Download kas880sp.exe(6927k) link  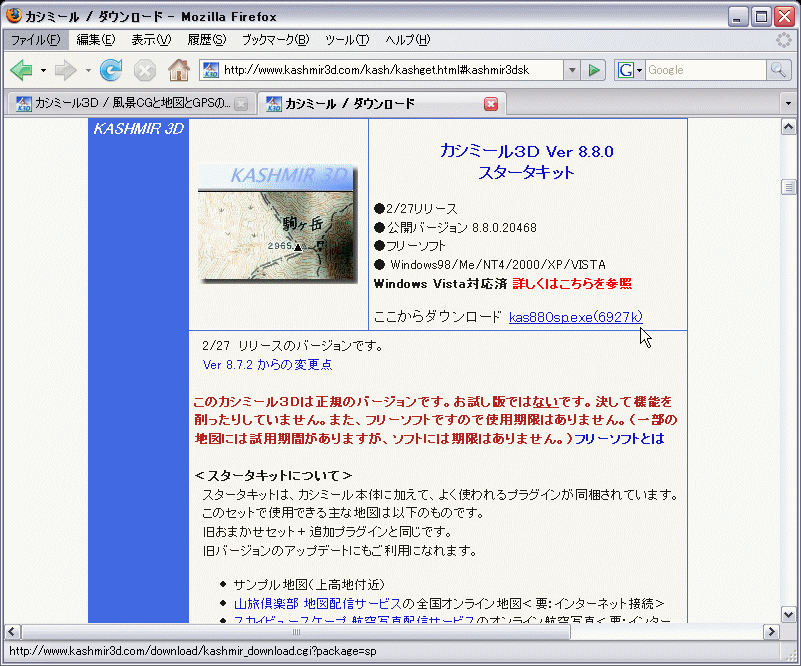[576, 317]
